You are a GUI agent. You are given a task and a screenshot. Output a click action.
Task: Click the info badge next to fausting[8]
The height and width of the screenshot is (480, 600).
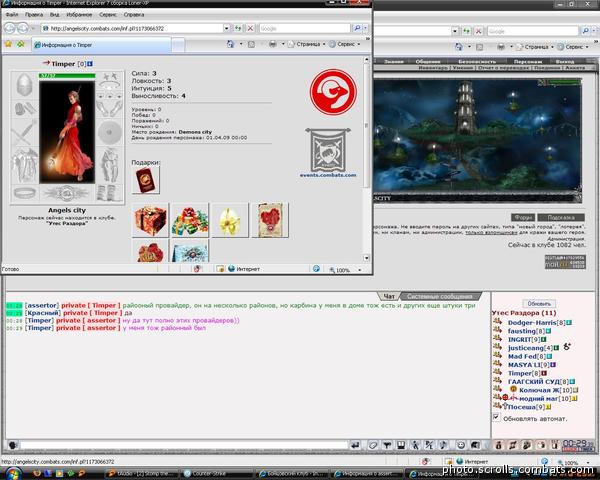point(548,331)
